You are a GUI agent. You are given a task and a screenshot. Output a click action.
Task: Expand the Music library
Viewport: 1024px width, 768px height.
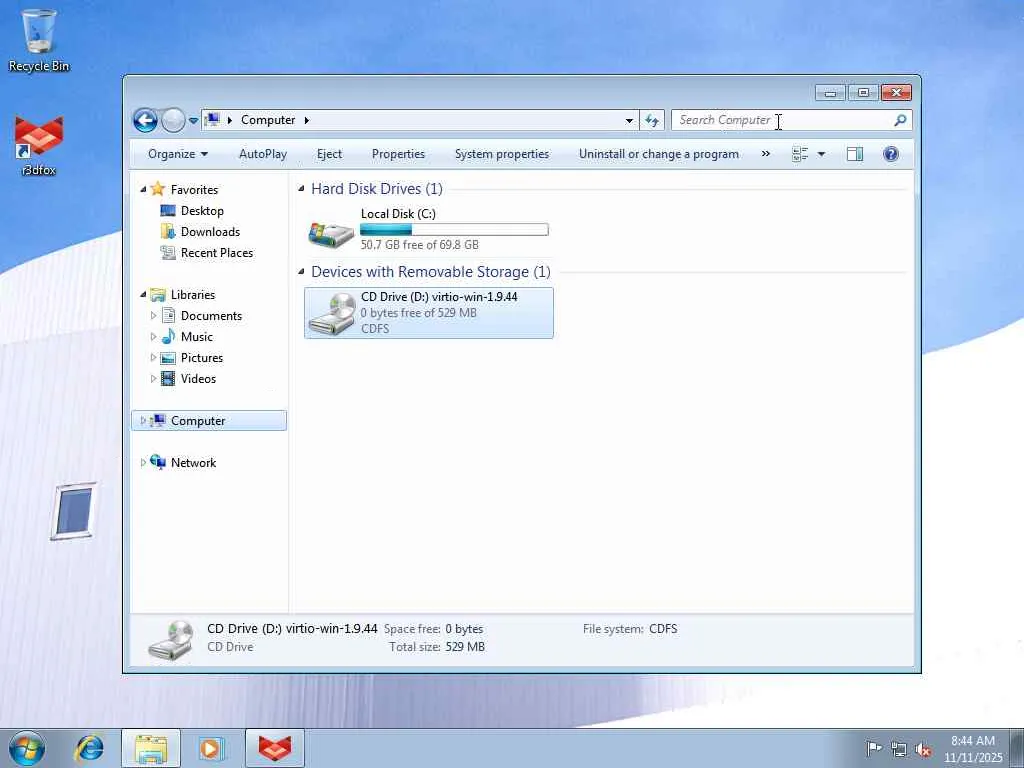[x=153, y=337]
